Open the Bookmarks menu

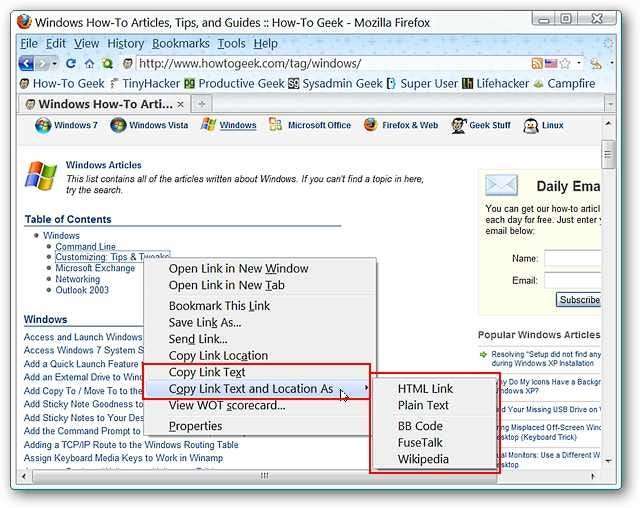point(181,44)
